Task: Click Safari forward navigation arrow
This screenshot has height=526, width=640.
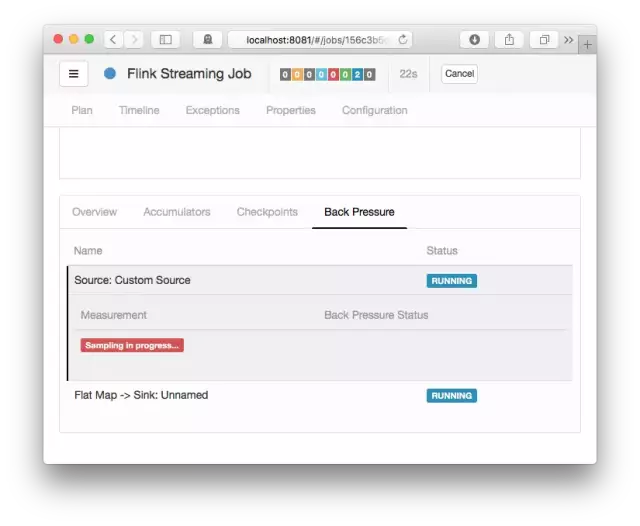Action: click(x=133, y=40)
